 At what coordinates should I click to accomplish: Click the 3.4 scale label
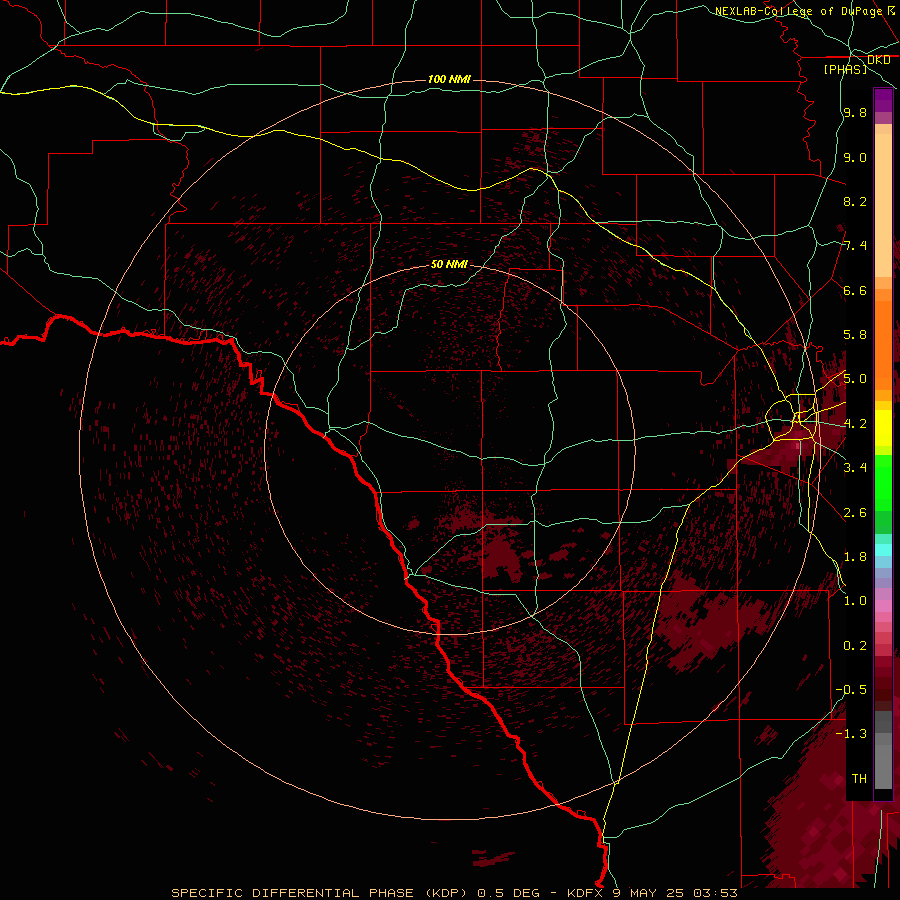click(855, 468)
